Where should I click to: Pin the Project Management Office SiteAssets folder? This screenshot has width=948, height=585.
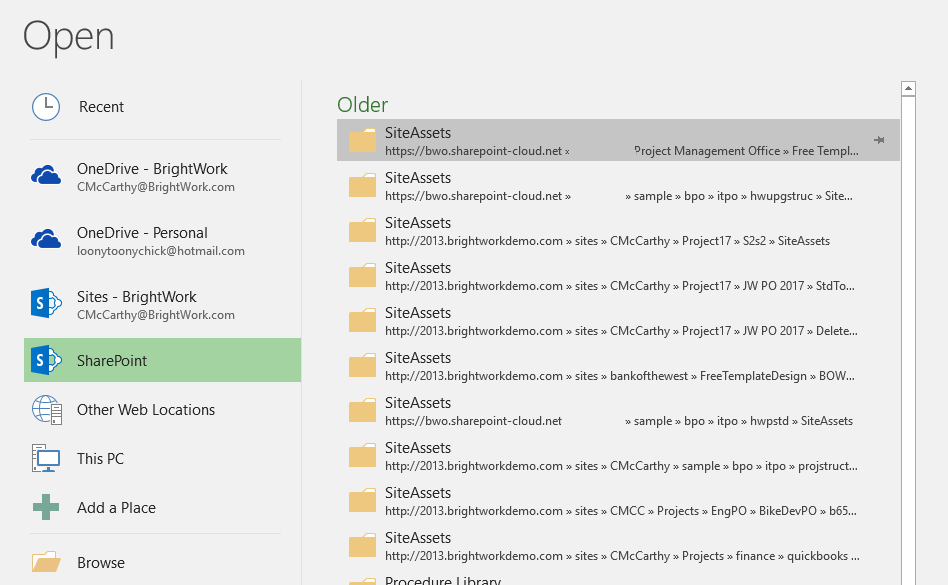[x=879, y=140]
